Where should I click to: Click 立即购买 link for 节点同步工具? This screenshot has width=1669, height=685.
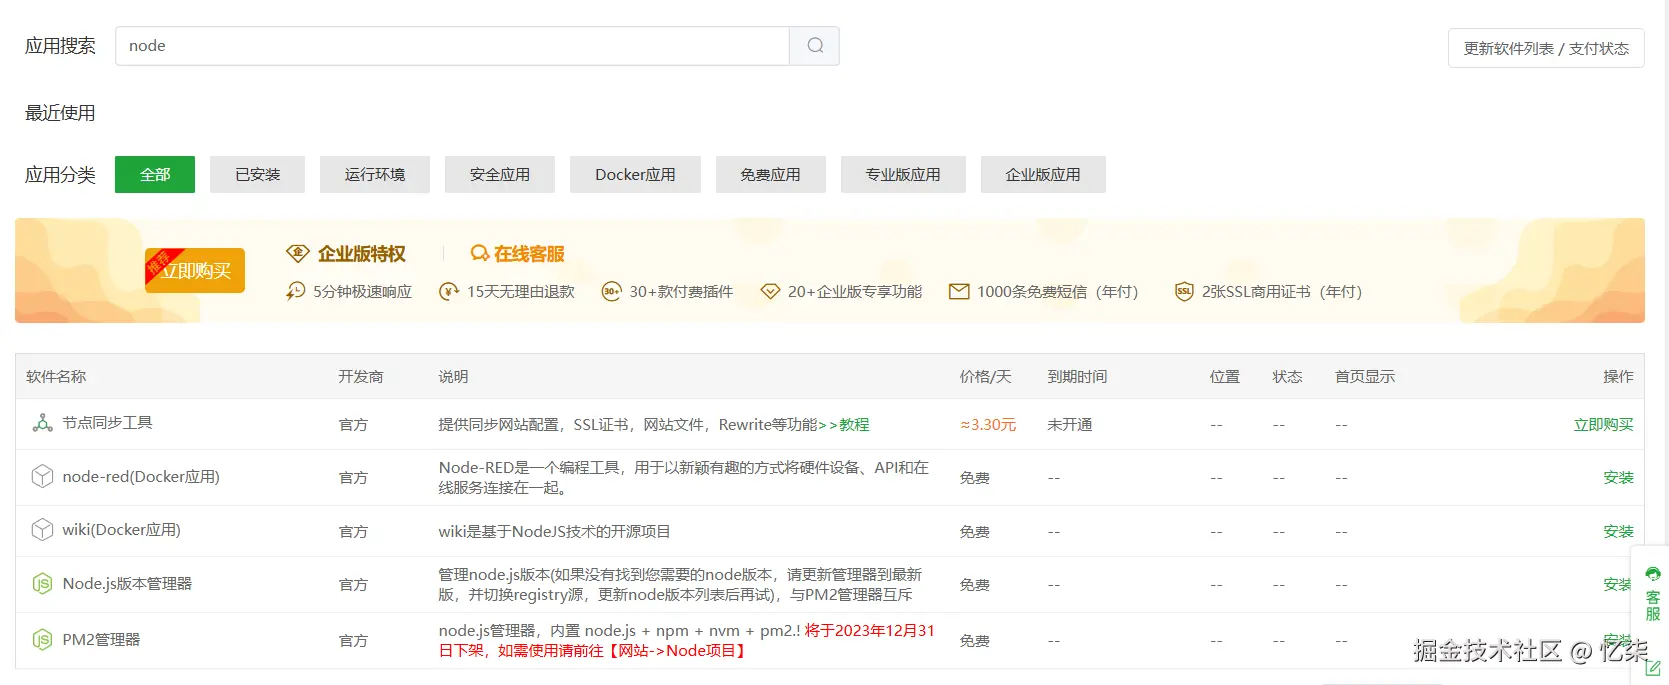(x=1603, y=425)
